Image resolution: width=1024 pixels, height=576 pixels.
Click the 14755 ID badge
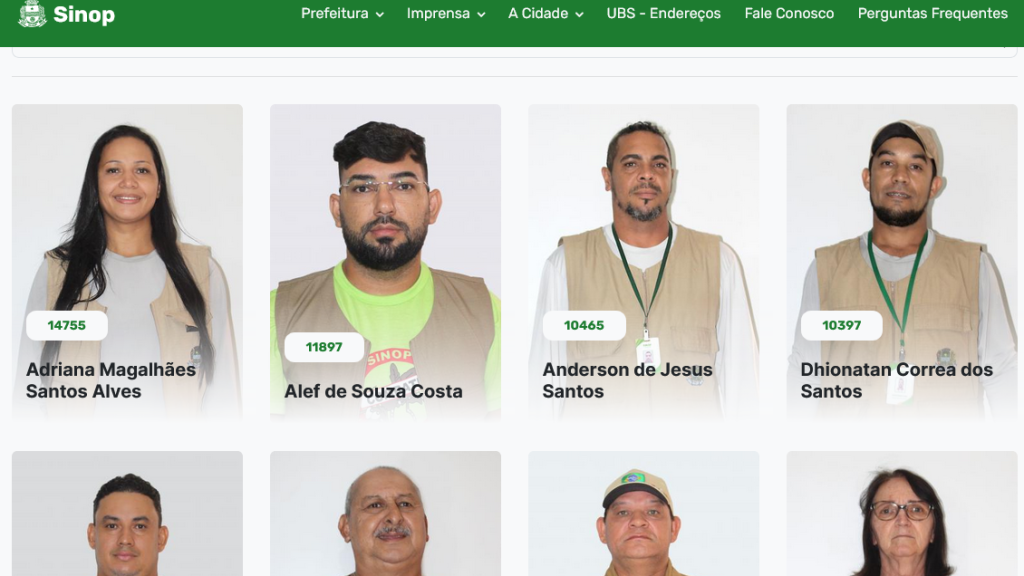[67, 325]
